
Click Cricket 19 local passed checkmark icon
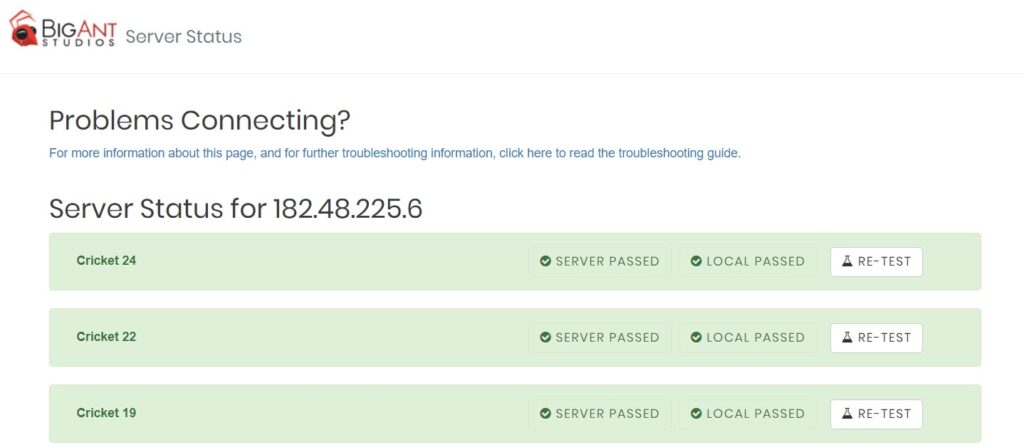click(x=696, y=414)
